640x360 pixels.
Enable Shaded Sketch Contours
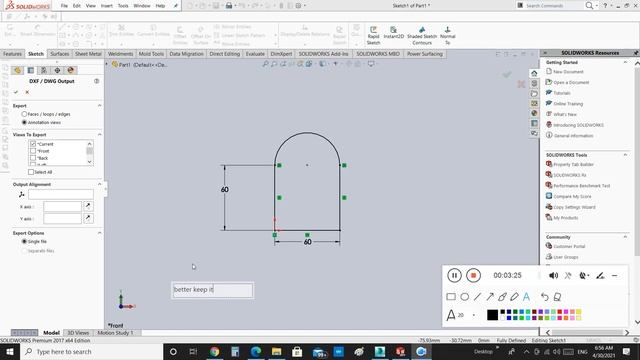[422, 35]
